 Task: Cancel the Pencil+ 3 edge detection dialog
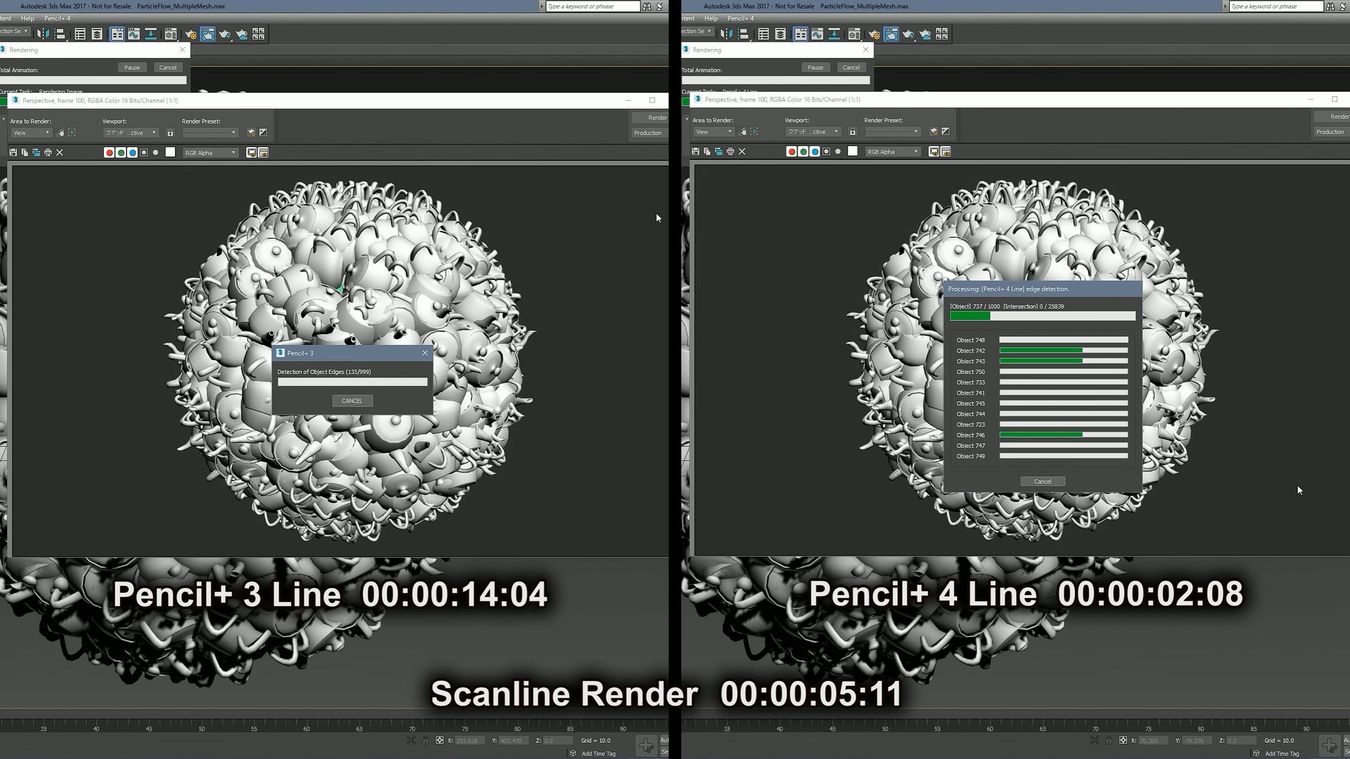point(352,400)
